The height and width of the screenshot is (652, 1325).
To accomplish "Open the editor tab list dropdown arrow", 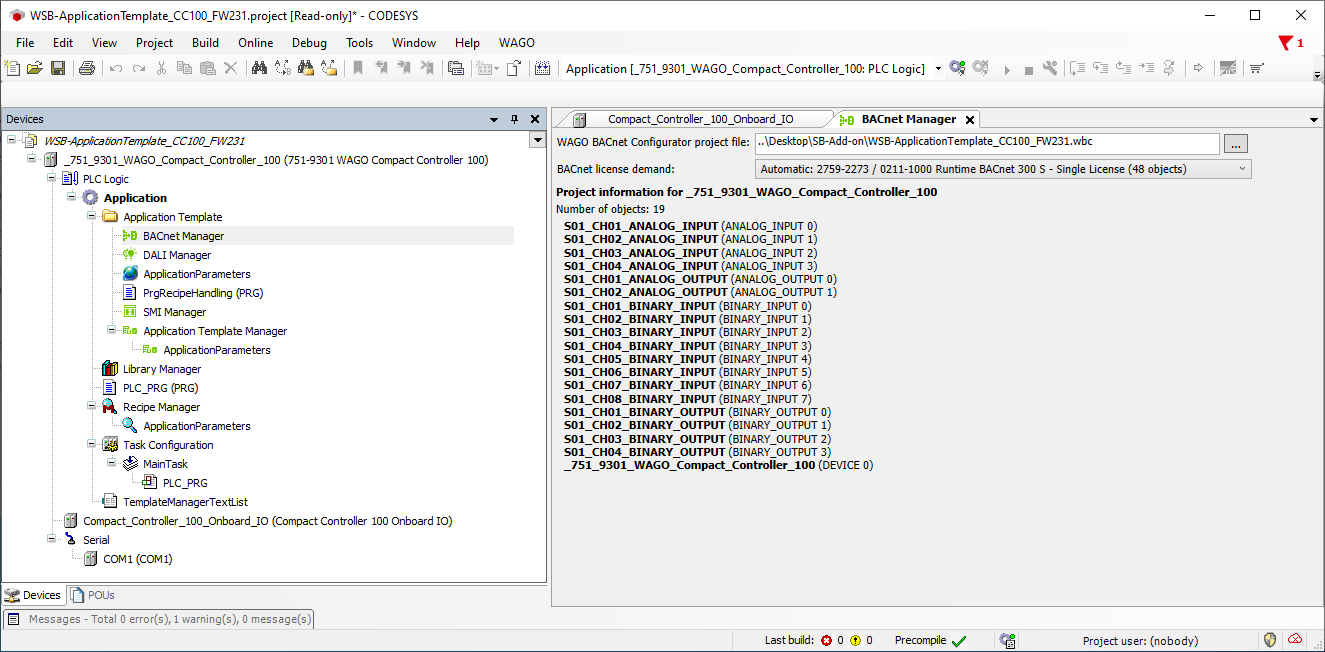I will pyautogui.click(x=1314, y=119).
